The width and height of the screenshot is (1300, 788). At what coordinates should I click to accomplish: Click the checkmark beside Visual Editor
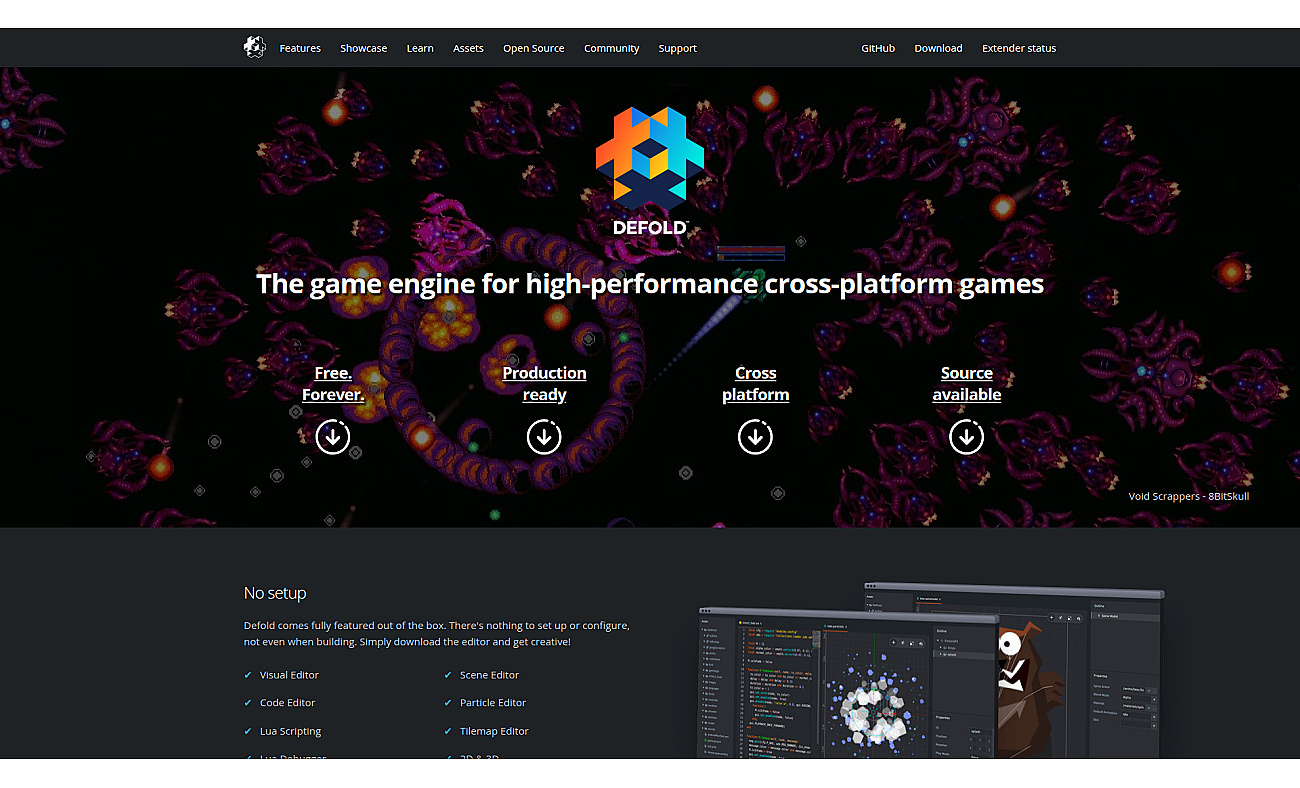(x=248, y=675)
